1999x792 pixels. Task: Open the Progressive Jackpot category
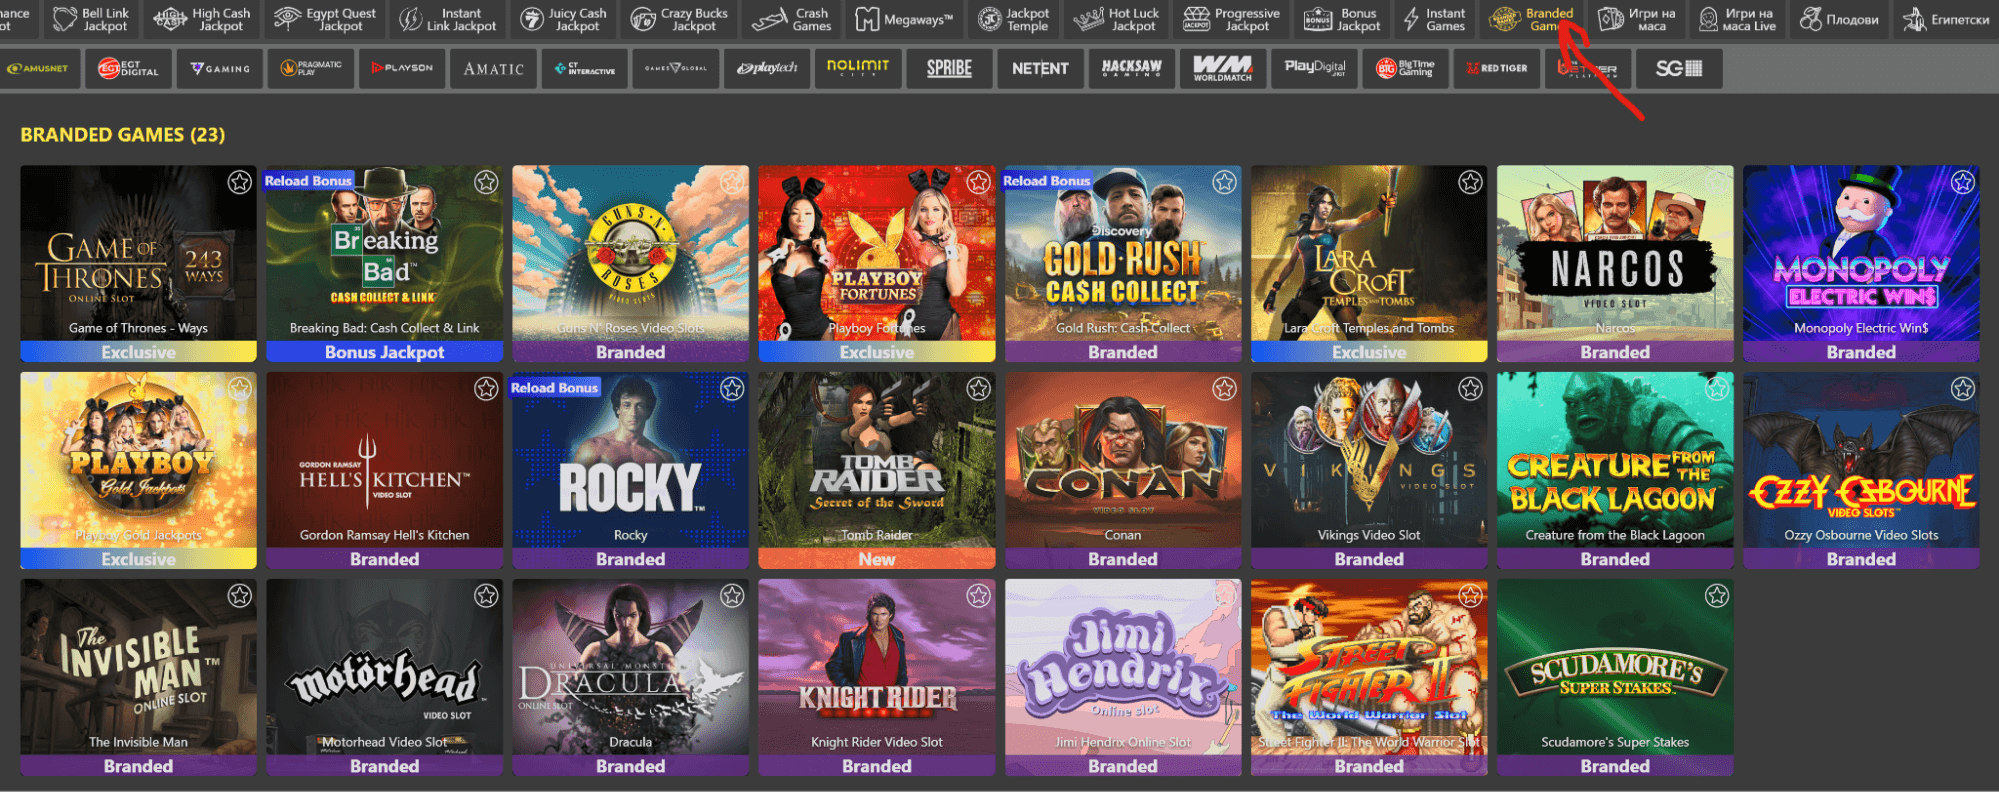tap(1231, 19)
